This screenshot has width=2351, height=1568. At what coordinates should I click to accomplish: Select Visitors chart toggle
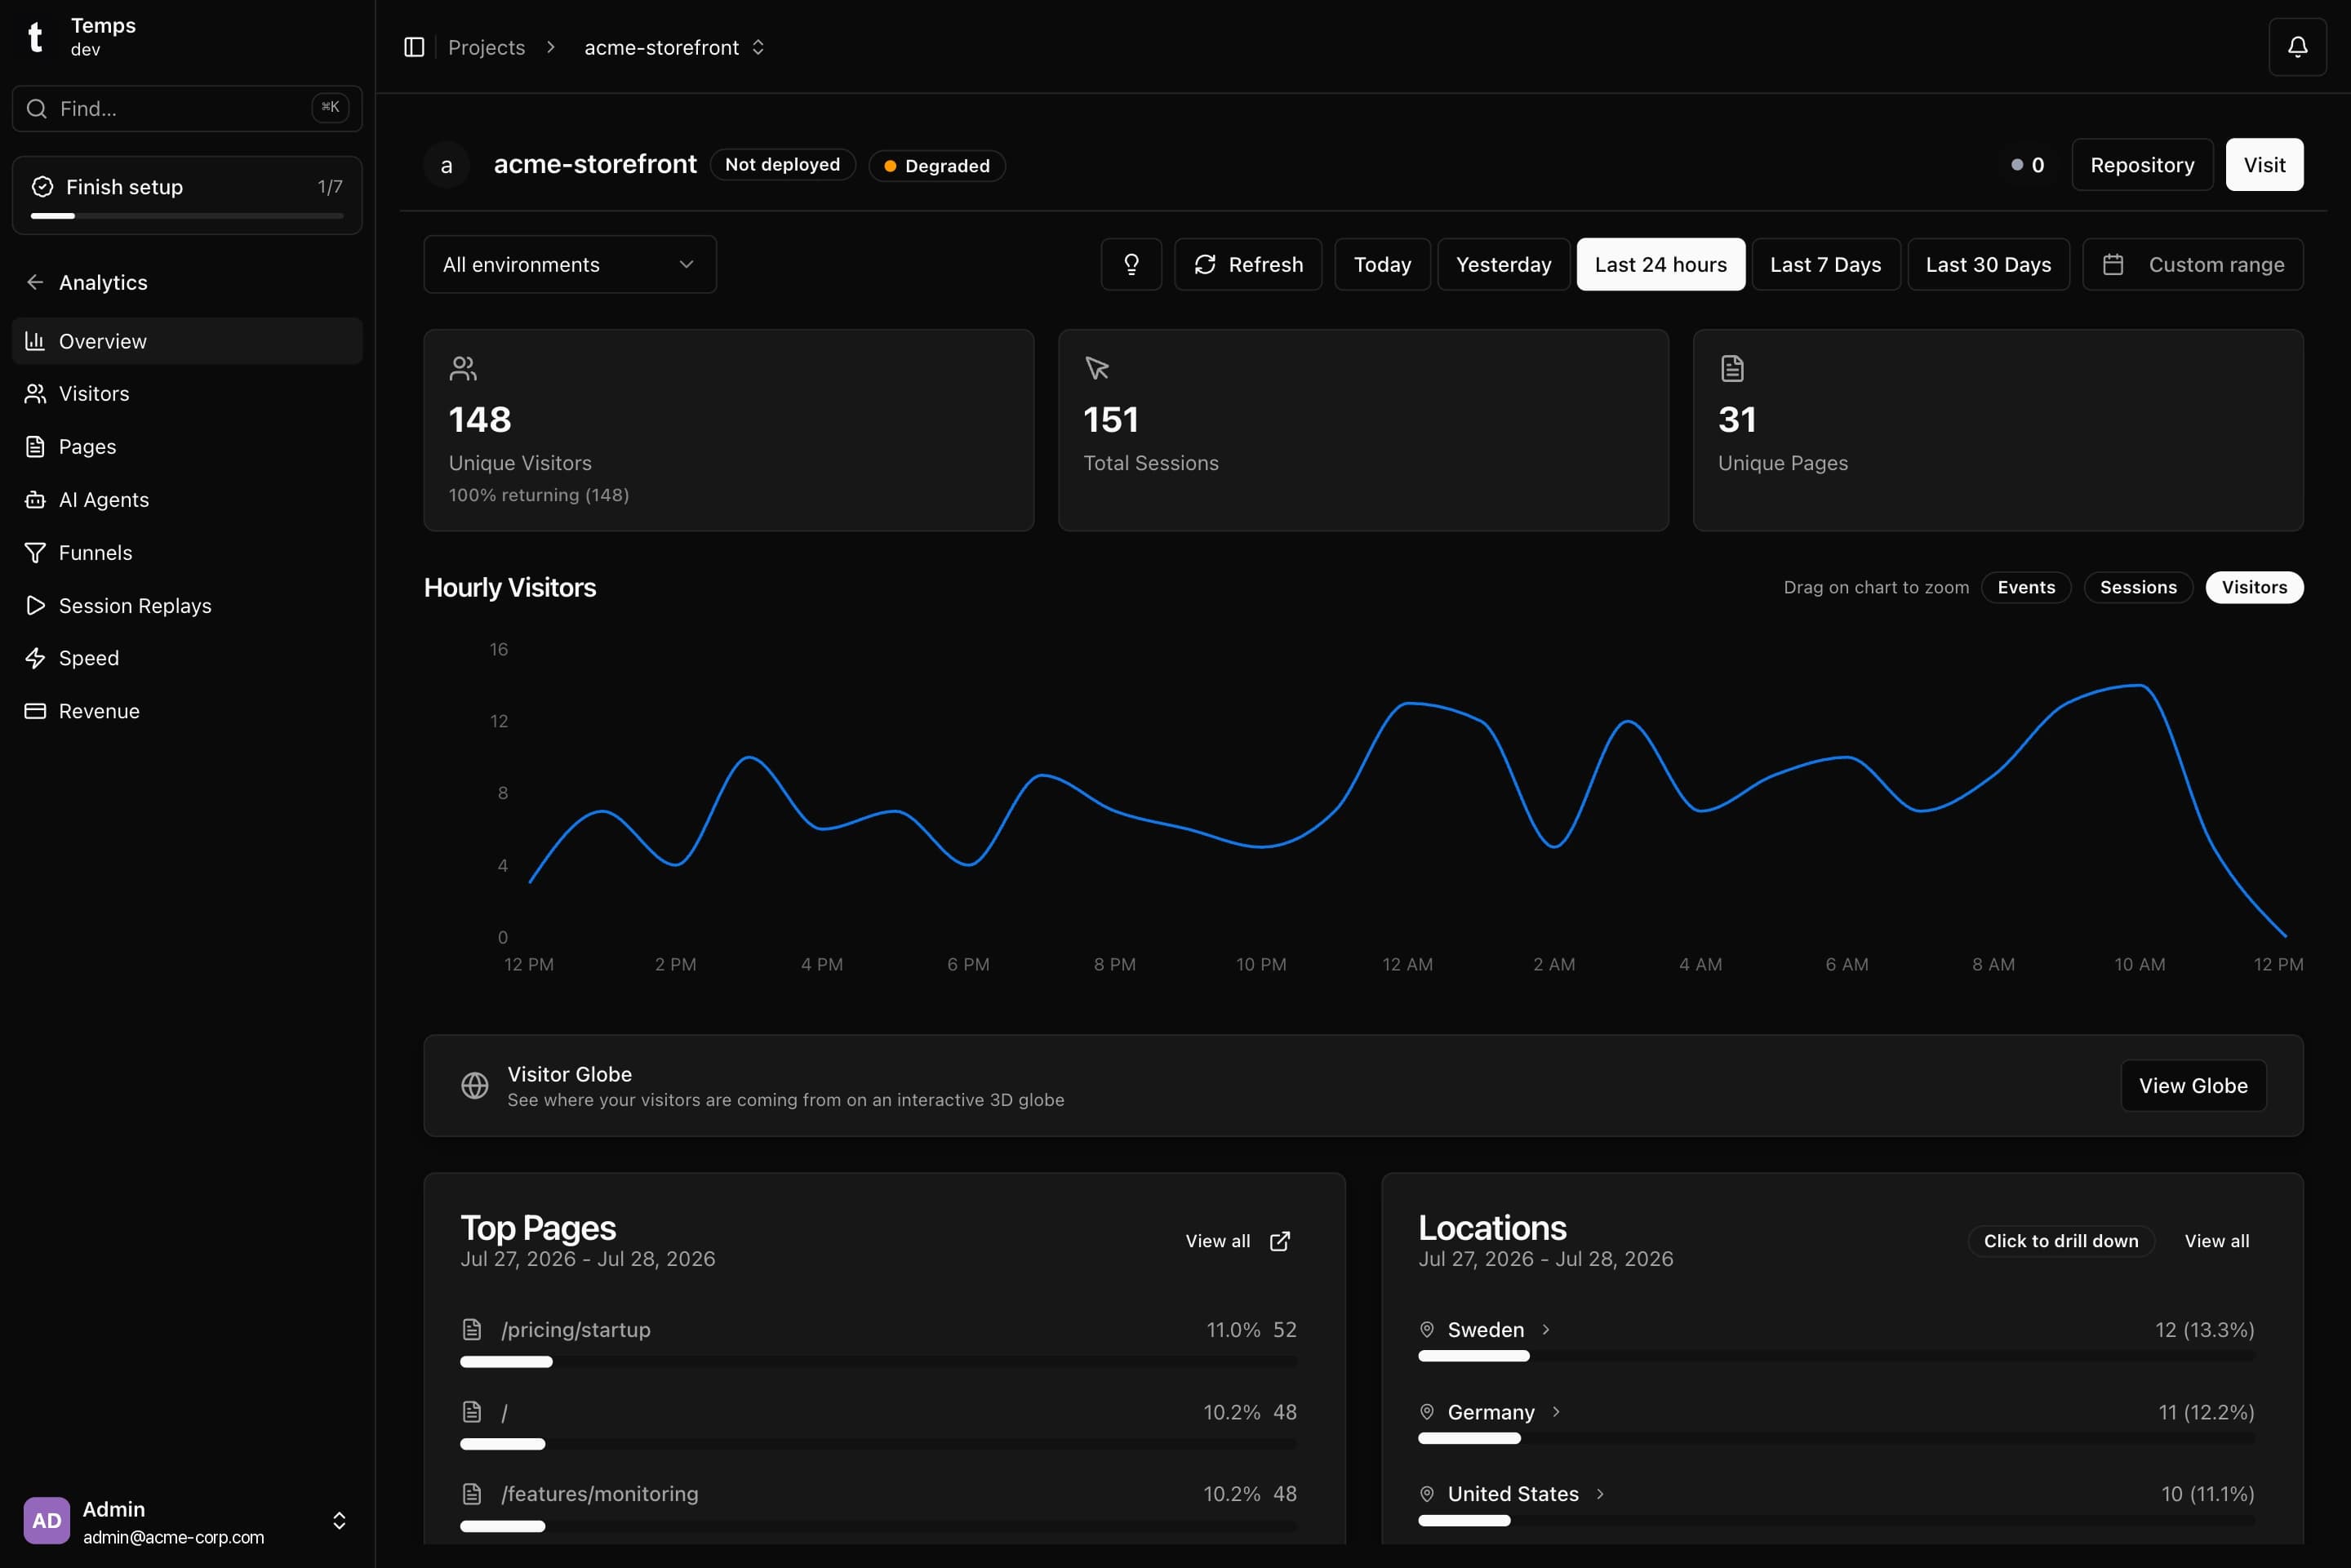[2254, 587]
